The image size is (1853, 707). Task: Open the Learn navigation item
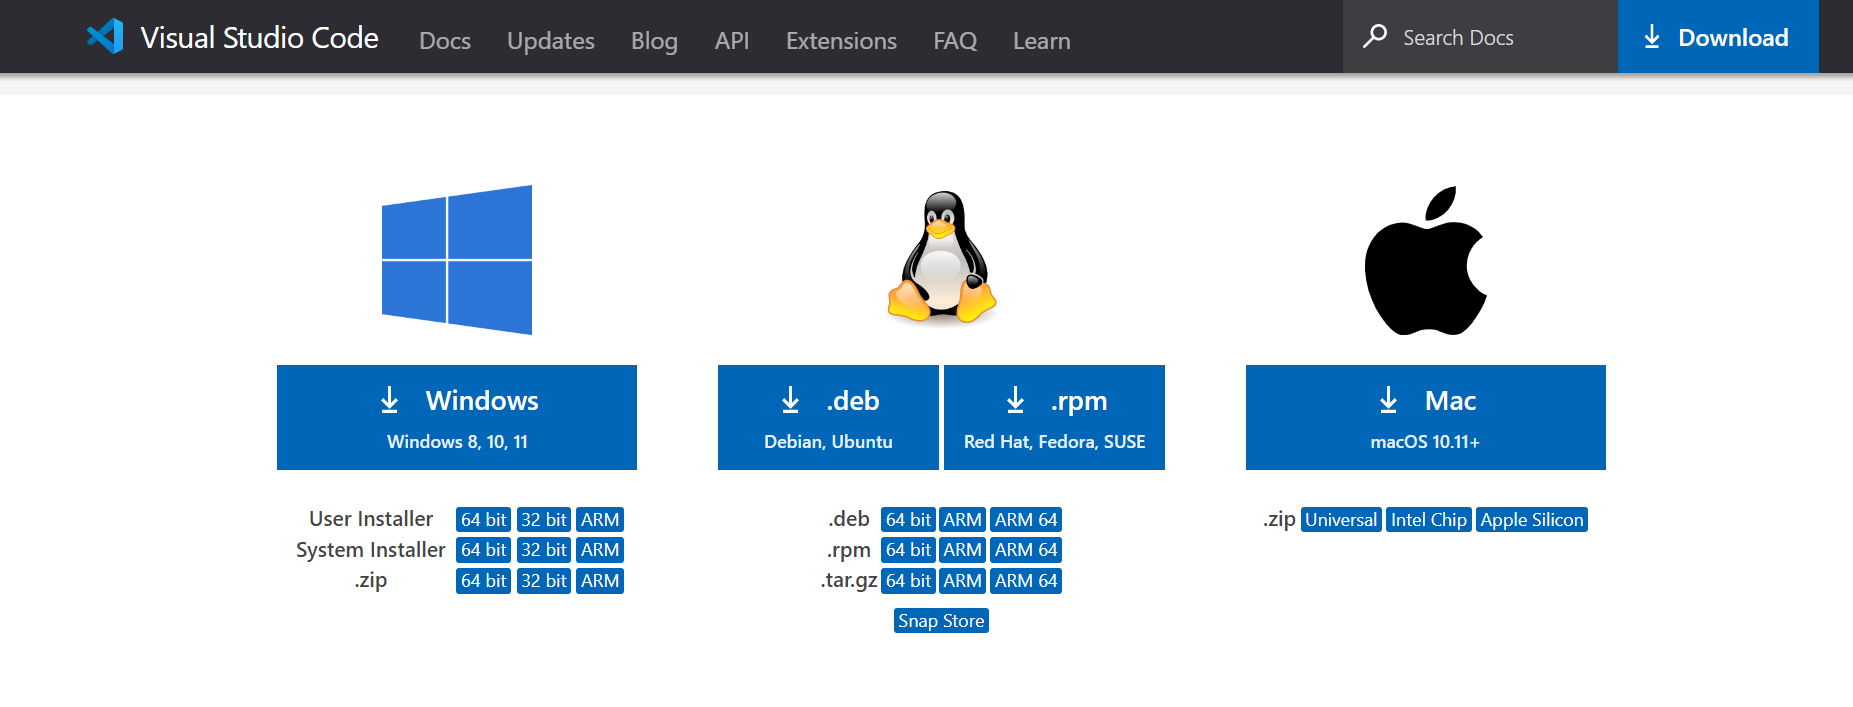pos(1041,41)
